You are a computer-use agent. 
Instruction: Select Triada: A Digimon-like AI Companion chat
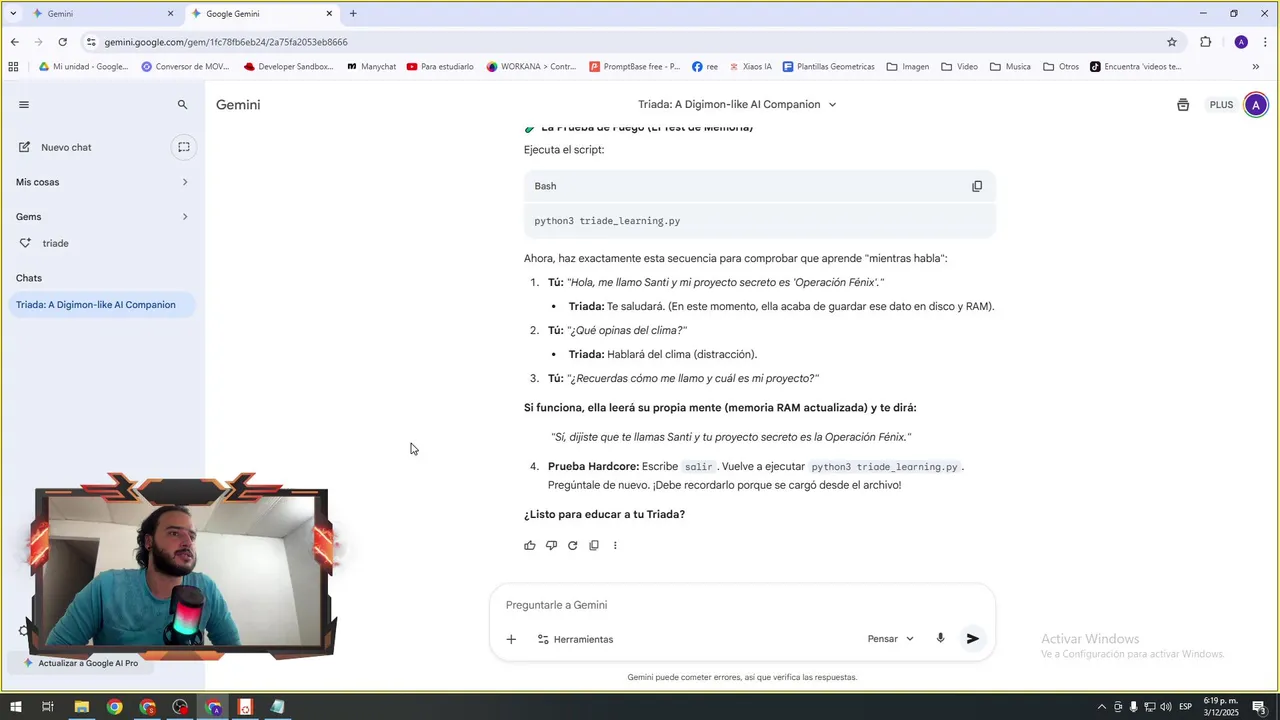click(x=102, y=305)
